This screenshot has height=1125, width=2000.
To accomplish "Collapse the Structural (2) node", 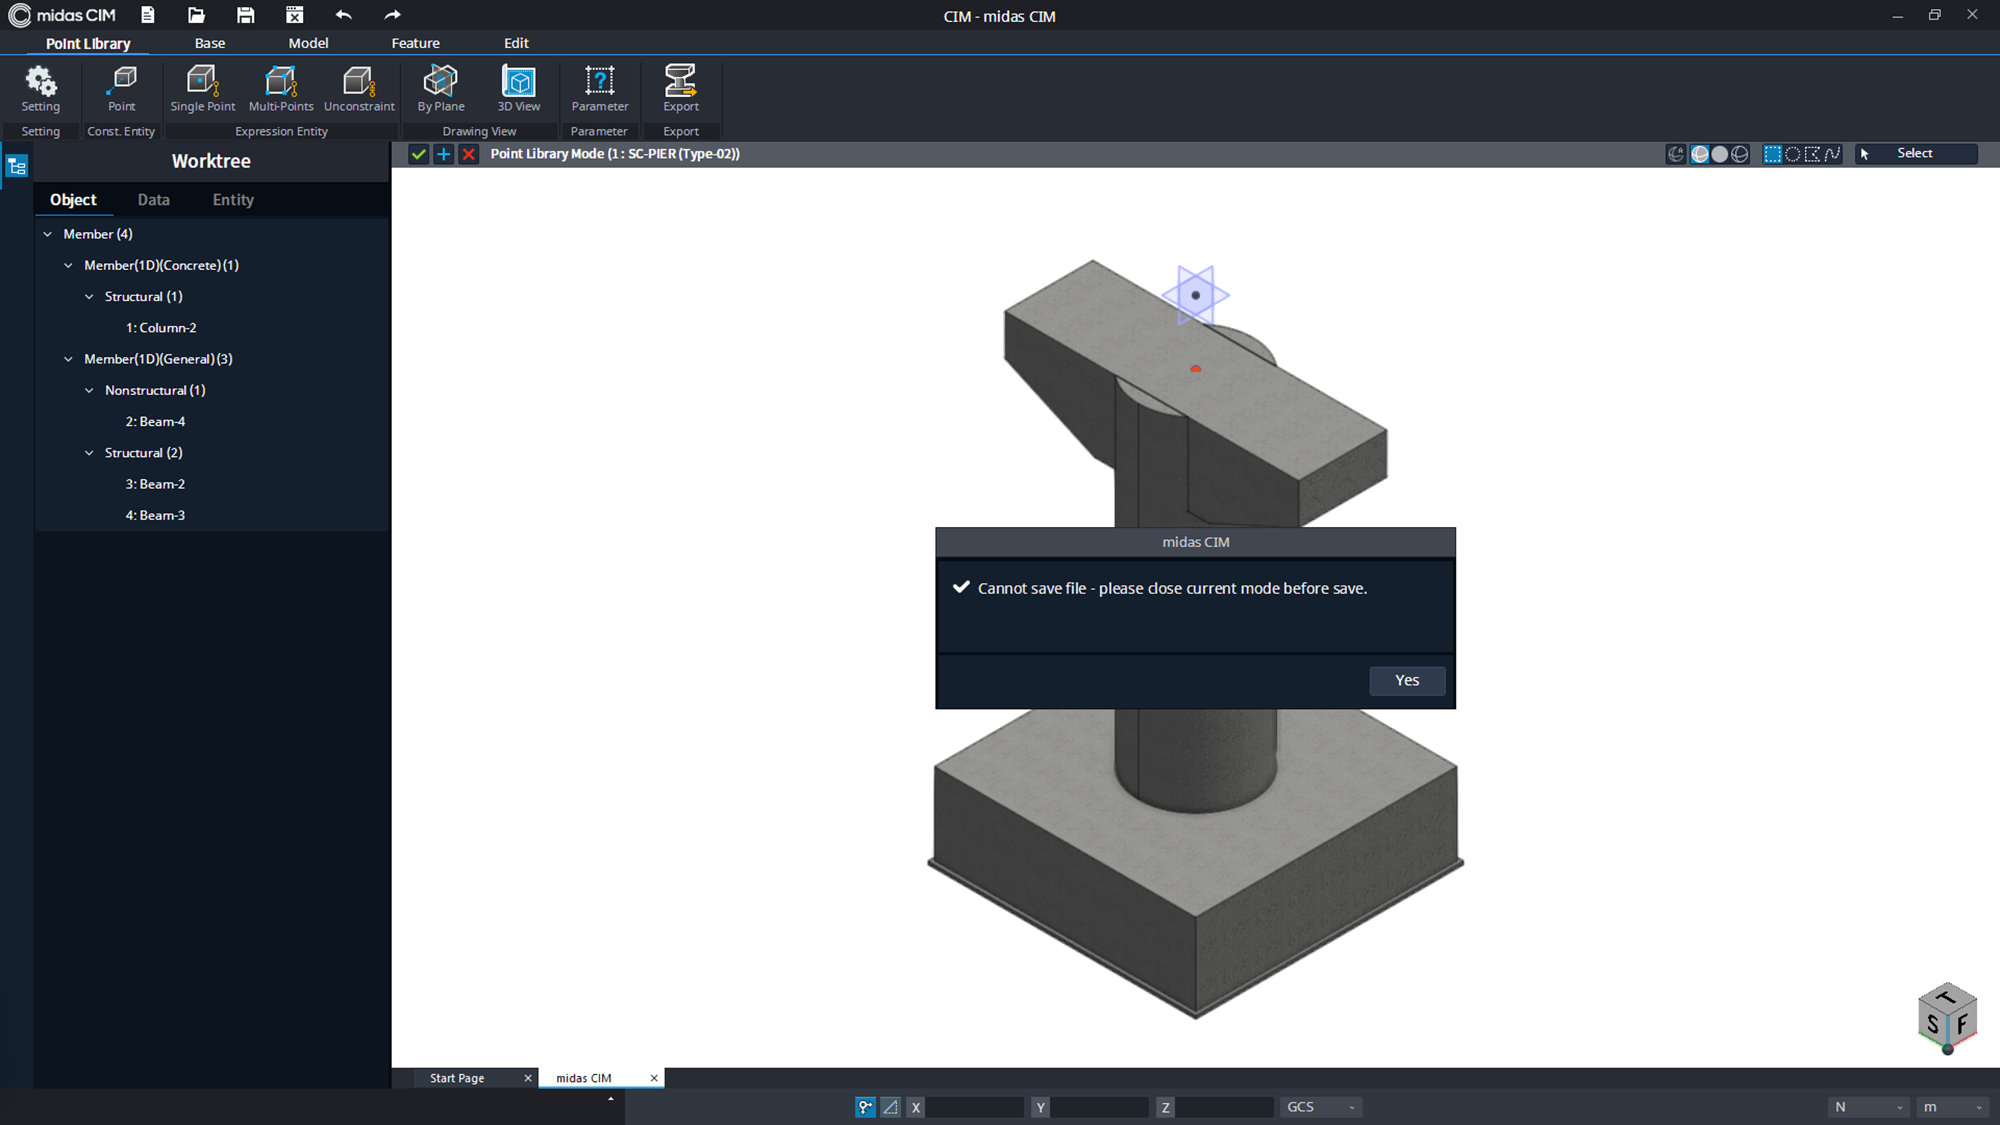I will point(89,453).
